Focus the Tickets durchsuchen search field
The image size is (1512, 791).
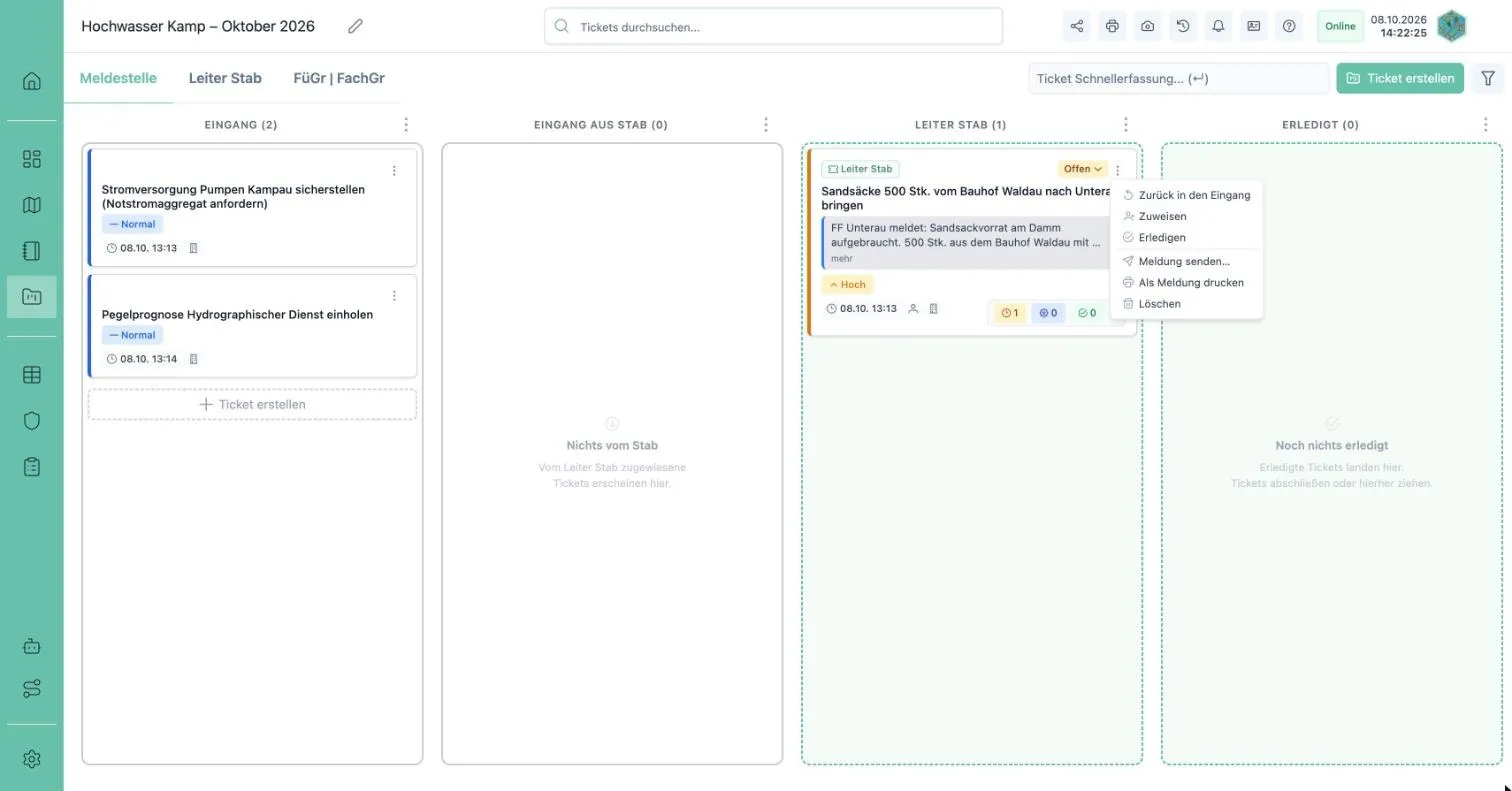point(774,27)
